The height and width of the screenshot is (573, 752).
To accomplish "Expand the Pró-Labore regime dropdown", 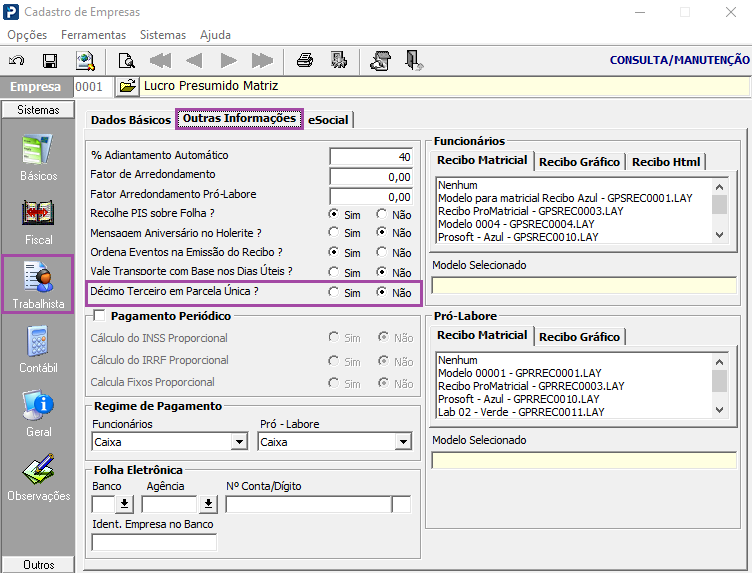I will click(403, 442).
